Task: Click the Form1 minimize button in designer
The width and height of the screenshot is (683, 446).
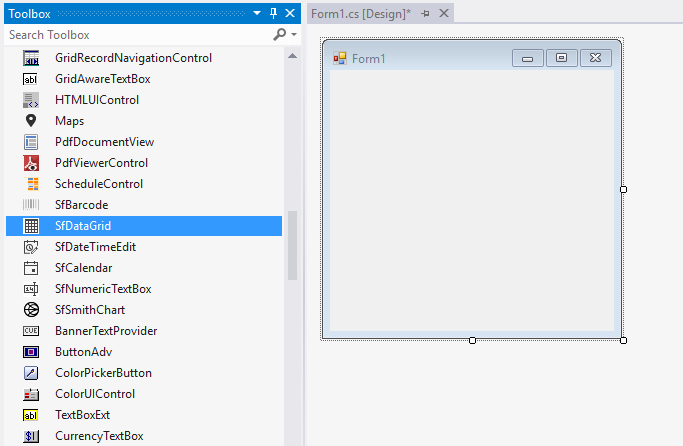Action: coord(528,58)
